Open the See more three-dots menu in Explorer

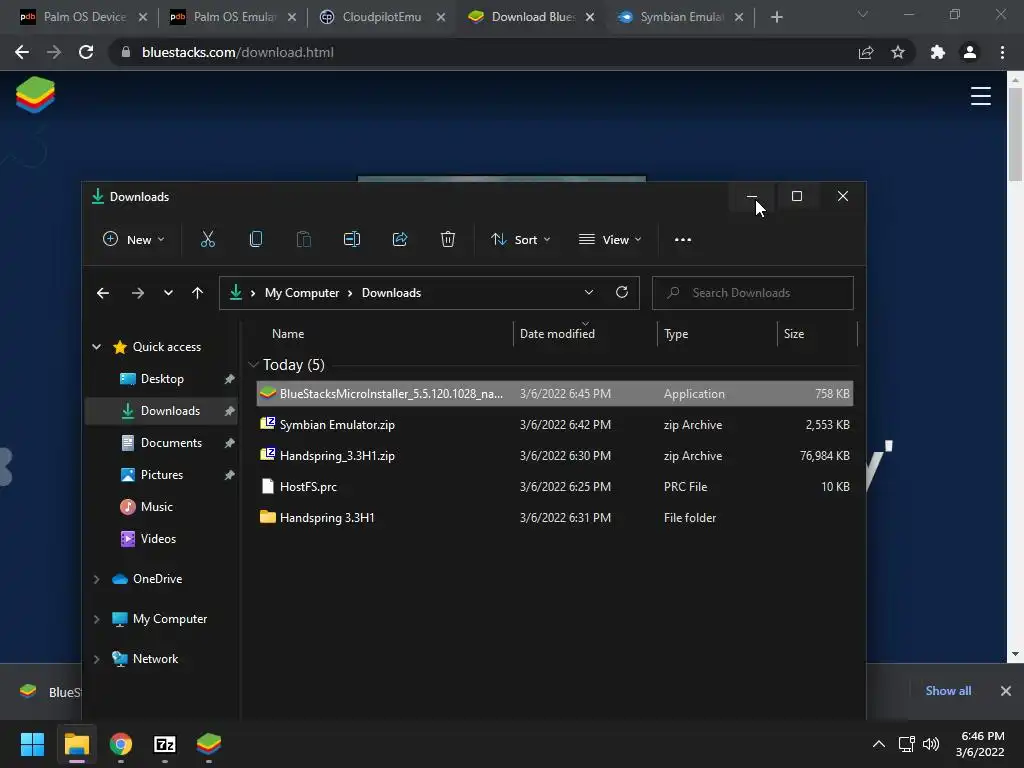682,240
